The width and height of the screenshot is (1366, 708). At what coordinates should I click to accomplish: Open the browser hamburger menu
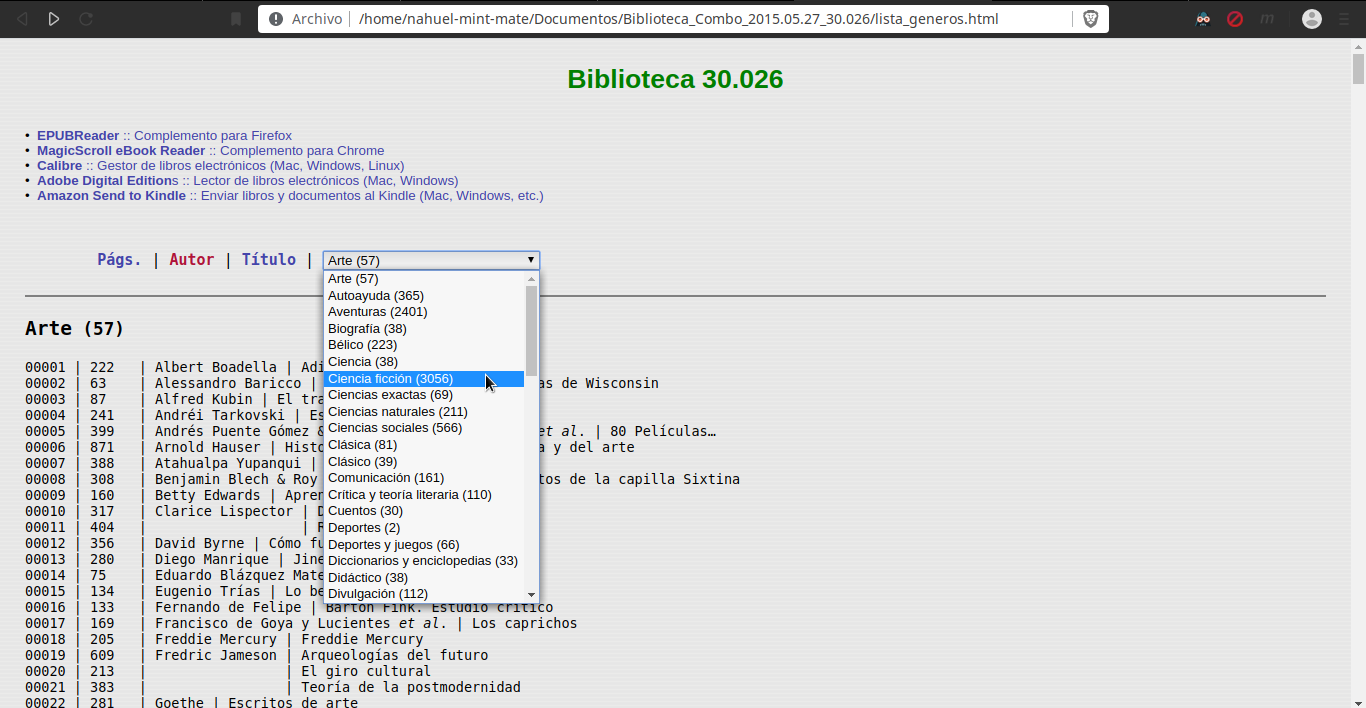point(1346,19)
